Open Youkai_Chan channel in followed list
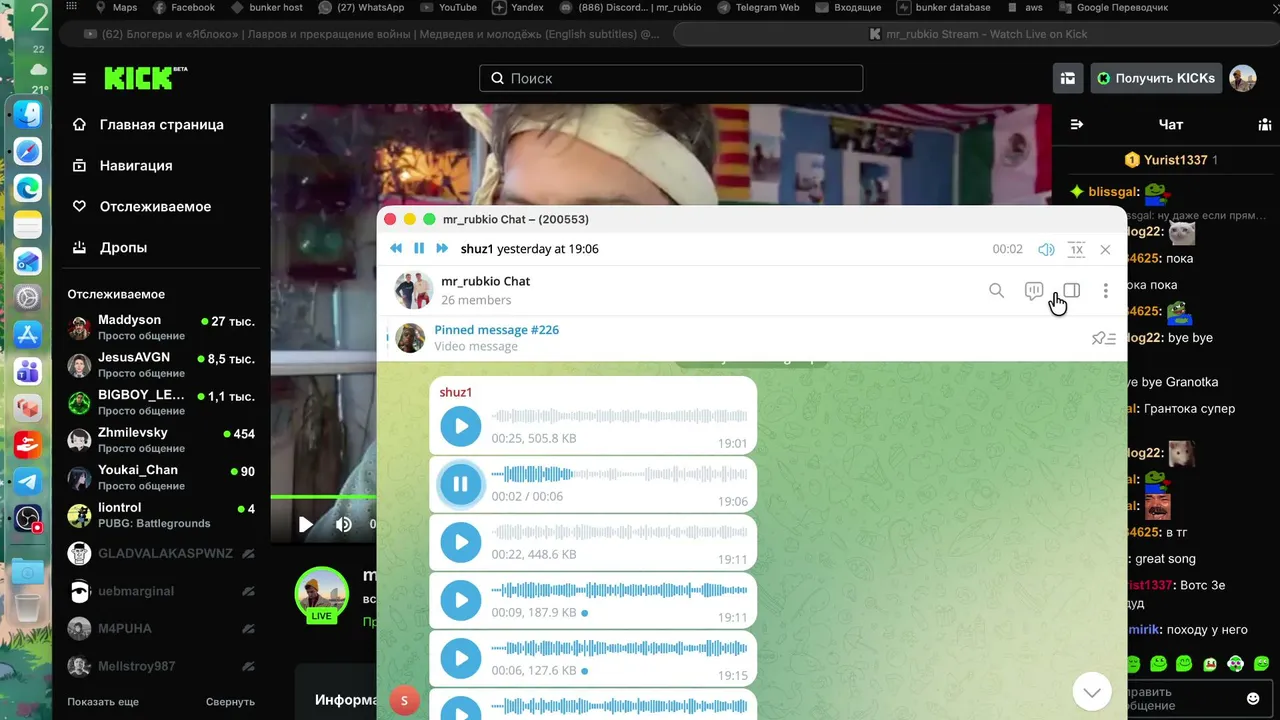This screenshot has width=1280, height=720. 161,478
